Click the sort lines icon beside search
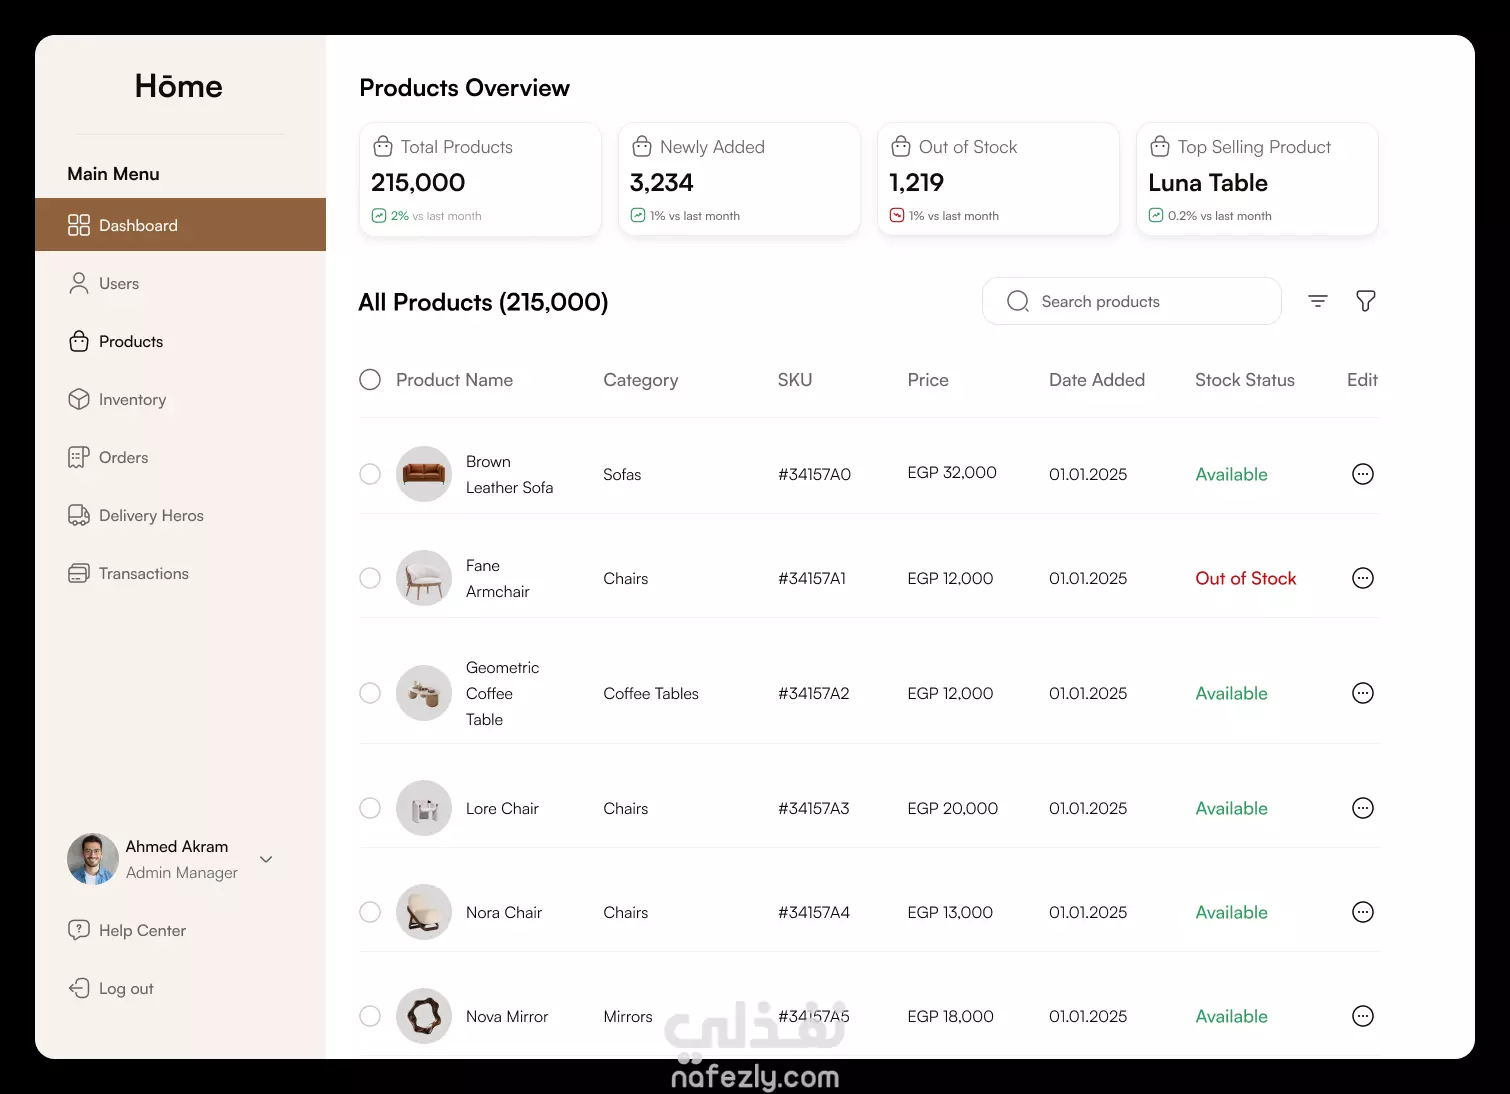The height and width of the screenshot is (1094, 1510). click(1318, 301)
